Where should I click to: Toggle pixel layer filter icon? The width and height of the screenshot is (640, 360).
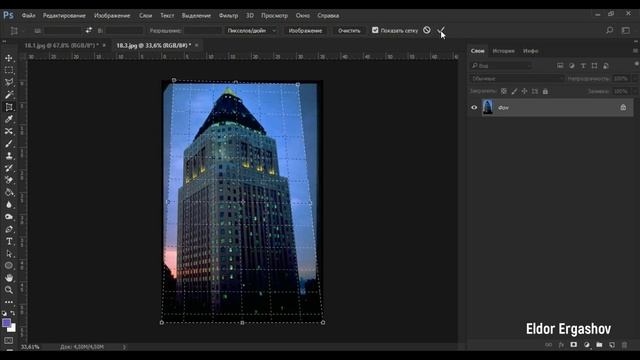click(560, 66)
